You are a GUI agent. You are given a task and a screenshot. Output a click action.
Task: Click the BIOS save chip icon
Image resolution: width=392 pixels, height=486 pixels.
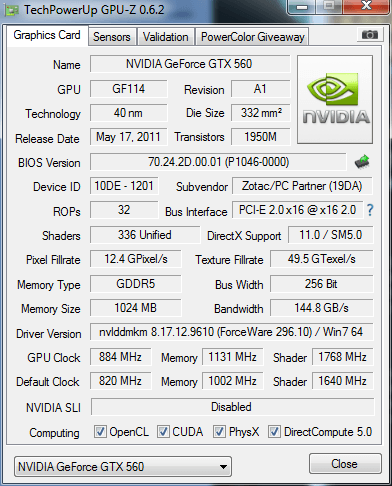362,162
